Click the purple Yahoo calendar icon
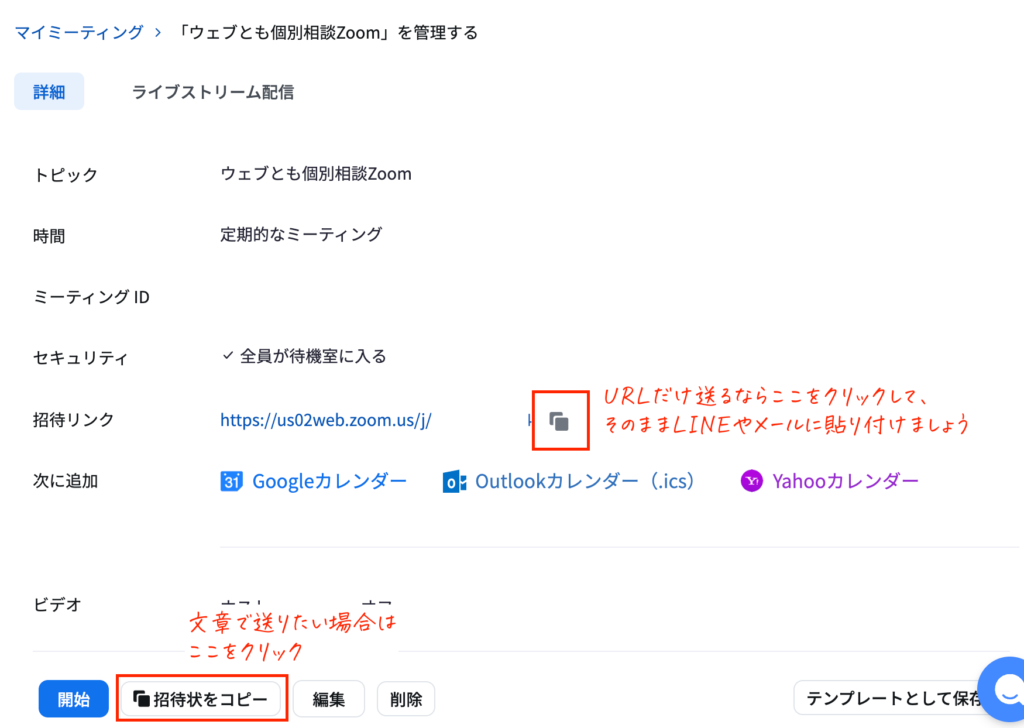The image size is (1024, 728). [x=752, y=481]
